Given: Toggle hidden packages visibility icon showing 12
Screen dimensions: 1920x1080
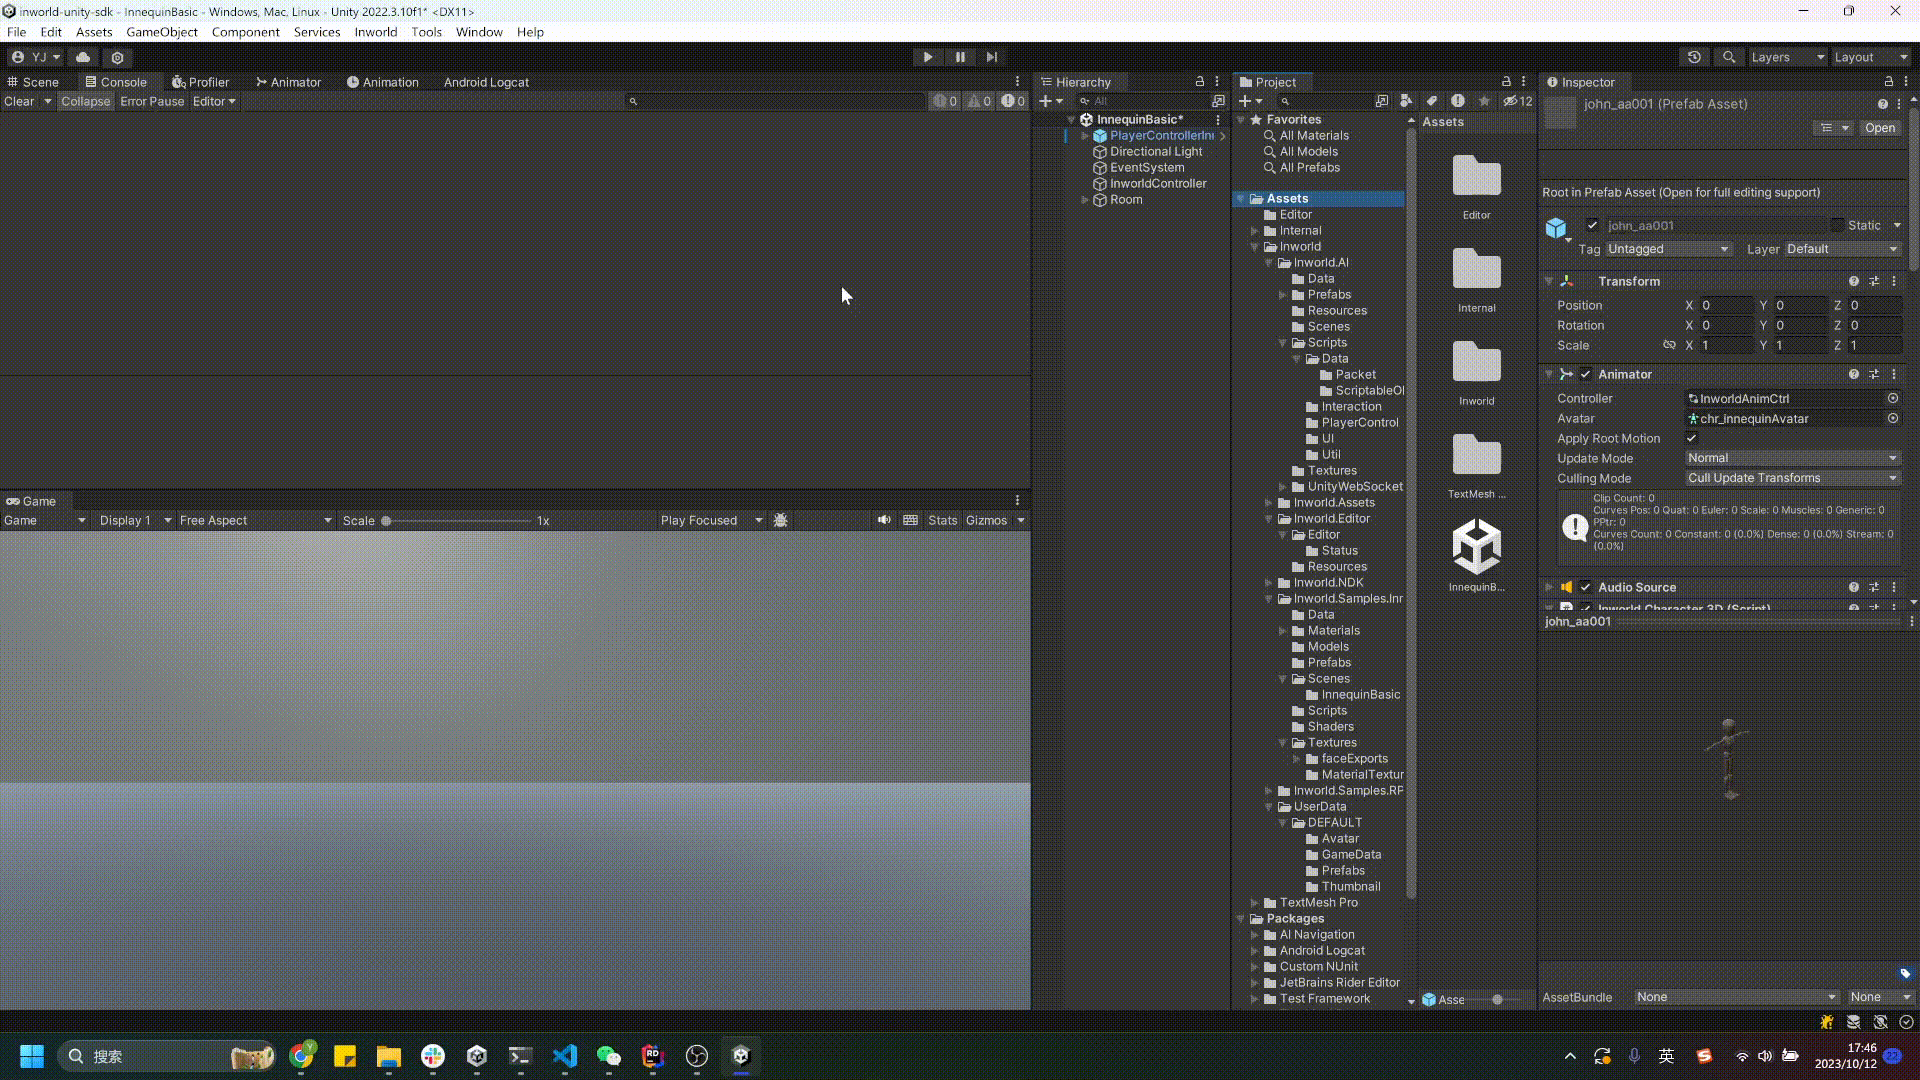Looking at the screenshot, I should [x=1517, y=101].
